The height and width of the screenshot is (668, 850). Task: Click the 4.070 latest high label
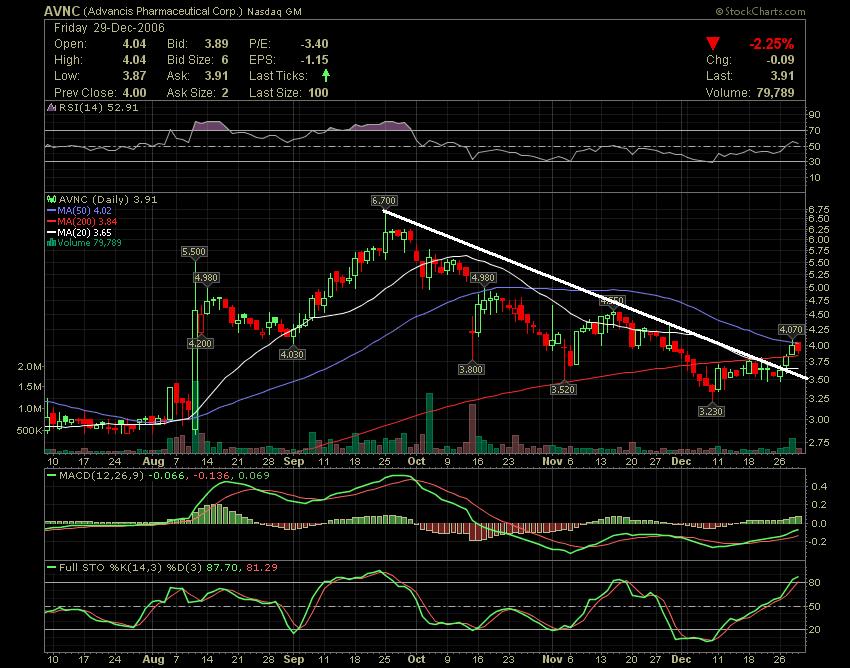(x=790, y=329)
